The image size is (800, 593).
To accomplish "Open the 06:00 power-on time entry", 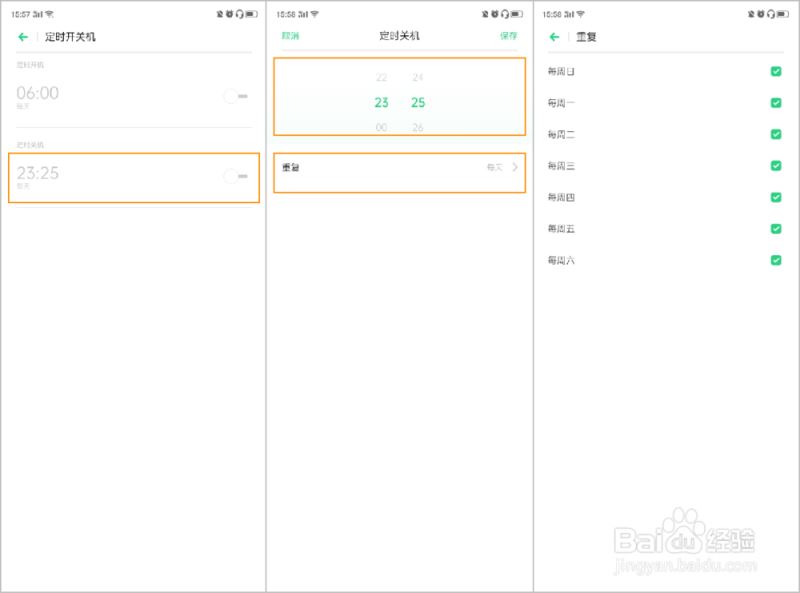I will tap(134, 96).
